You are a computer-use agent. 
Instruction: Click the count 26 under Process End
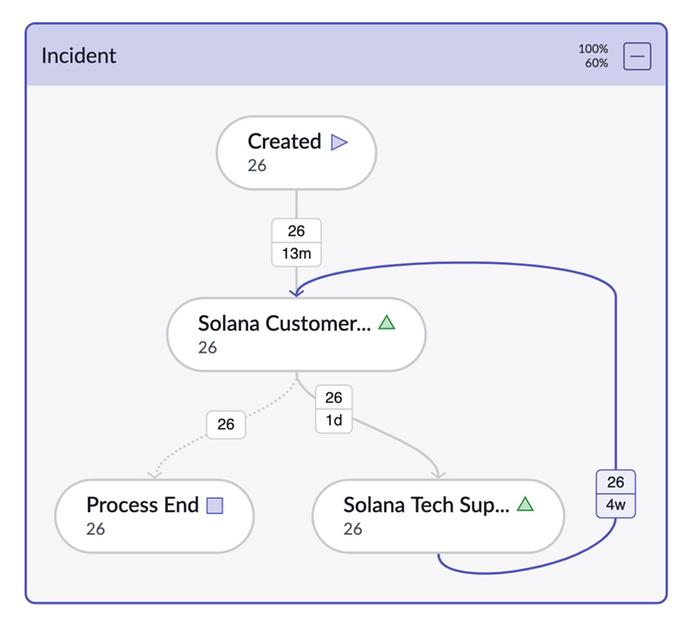(x=95, y=529)
